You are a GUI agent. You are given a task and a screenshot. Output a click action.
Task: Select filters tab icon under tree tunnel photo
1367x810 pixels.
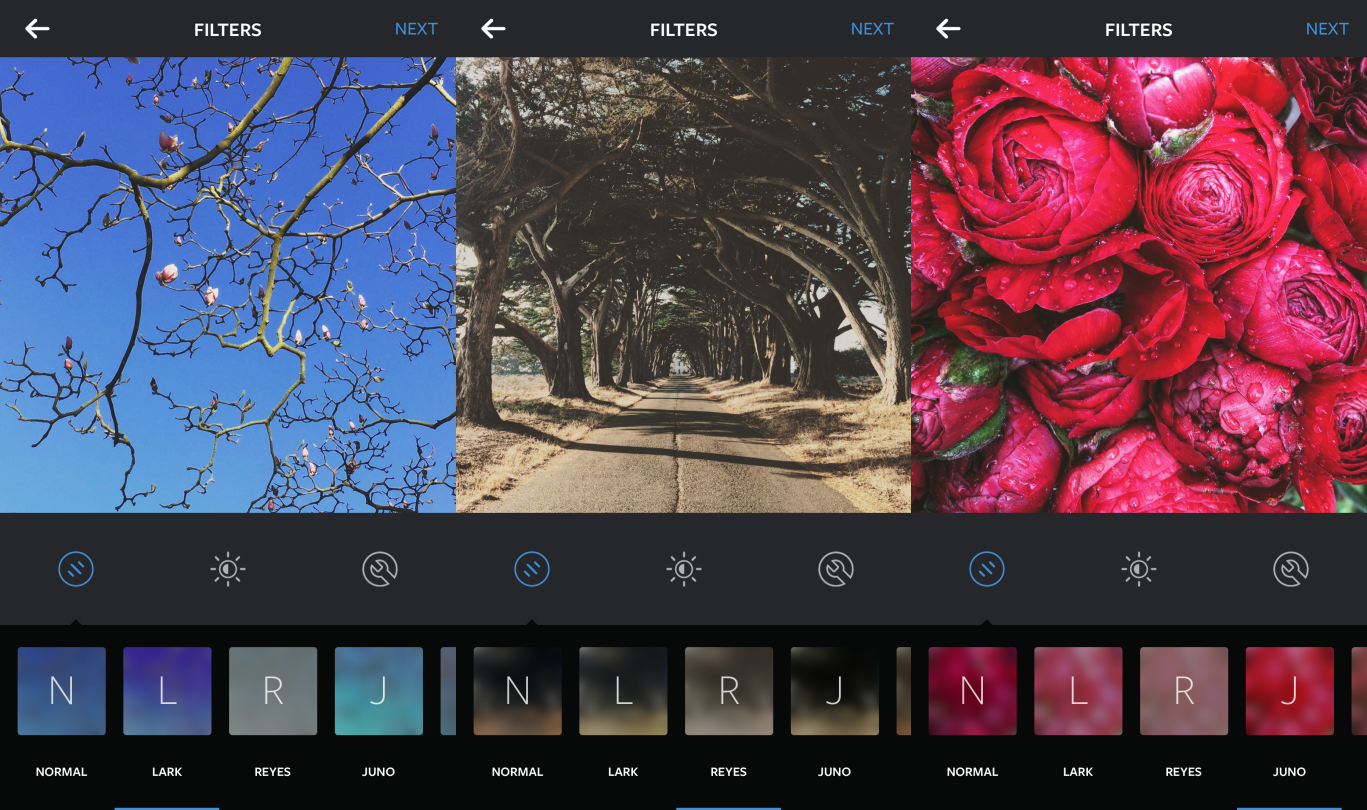click(532, 569)
